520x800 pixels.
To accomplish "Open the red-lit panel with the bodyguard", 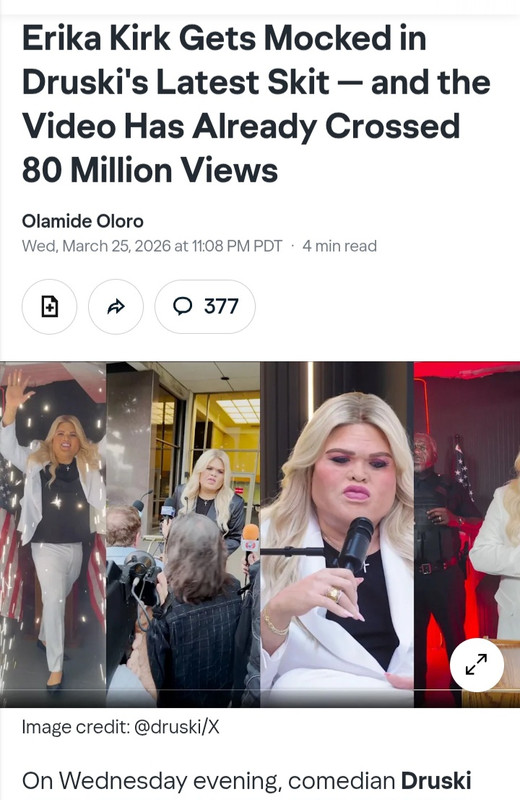I will (467, 534).
